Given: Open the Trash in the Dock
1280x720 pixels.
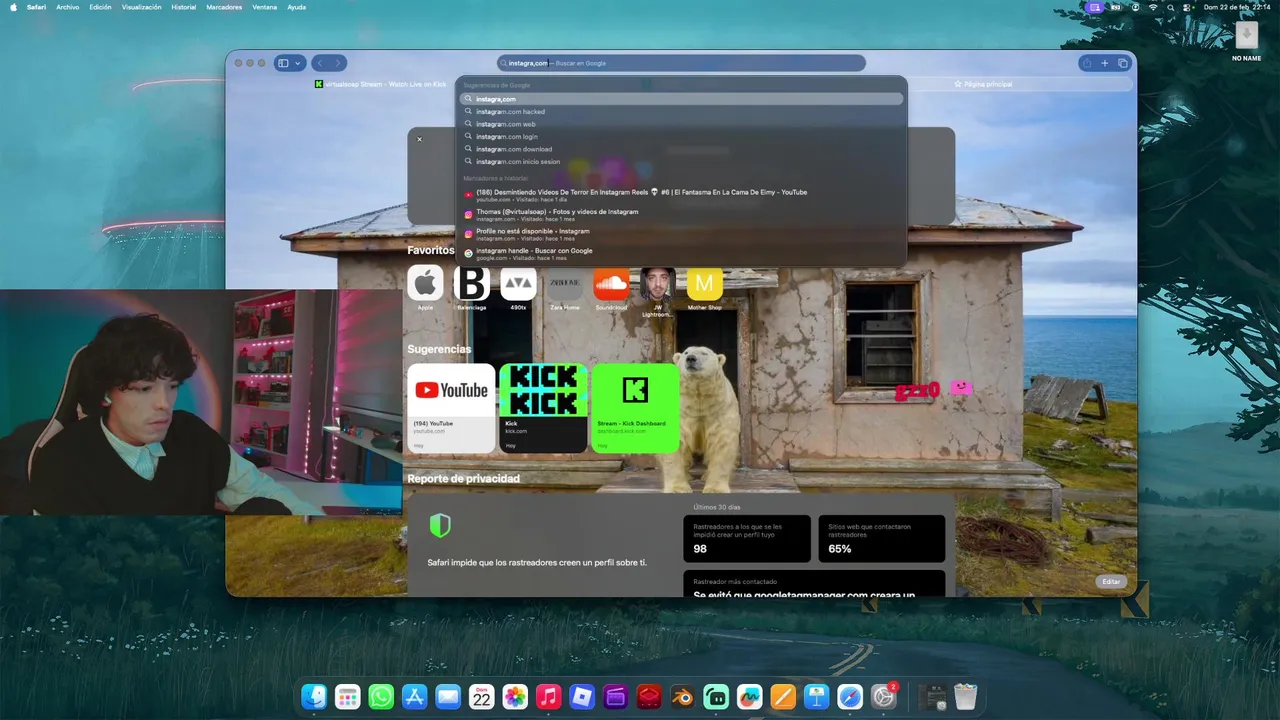Looking at the screenshot, I should [x=965, y=697].
